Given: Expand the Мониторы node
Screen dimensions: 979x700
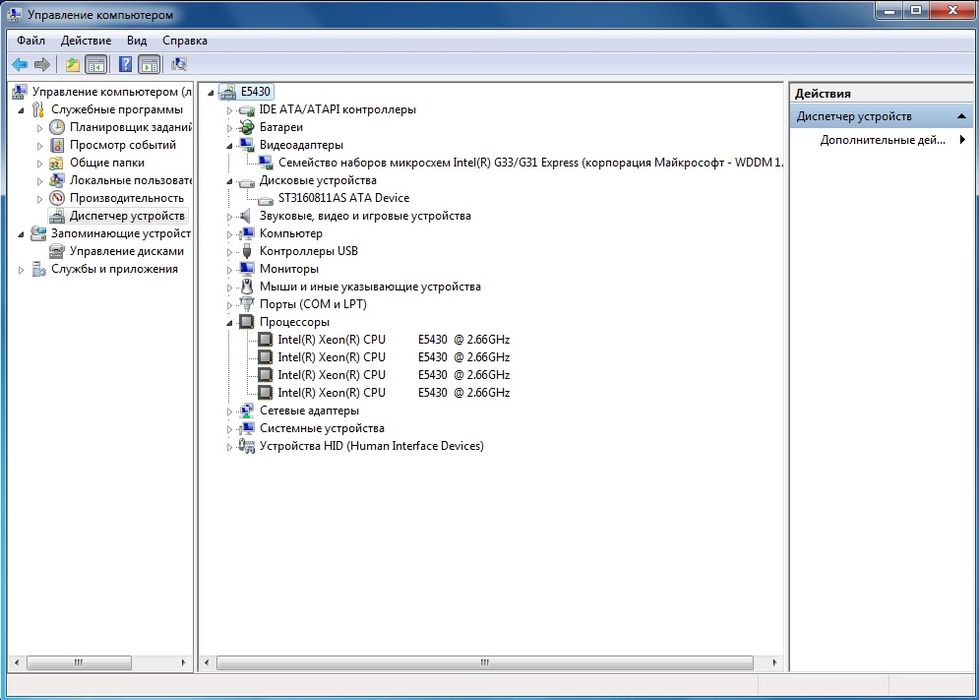Looking at the screenshot, I should coord(229,270).
